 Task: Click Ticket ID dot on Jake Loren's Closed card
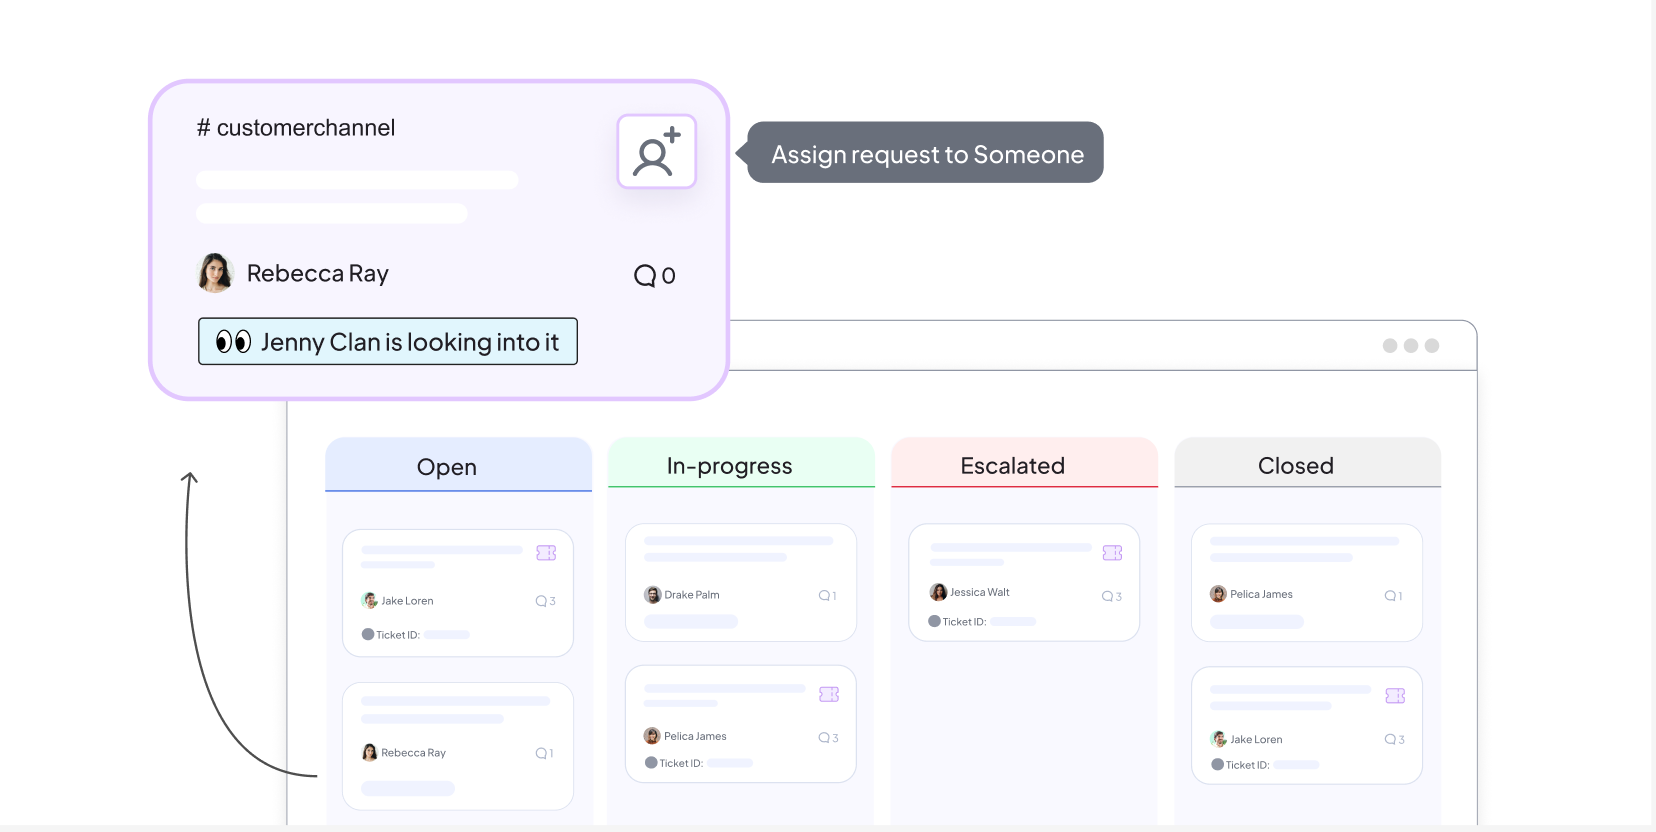1217,764
